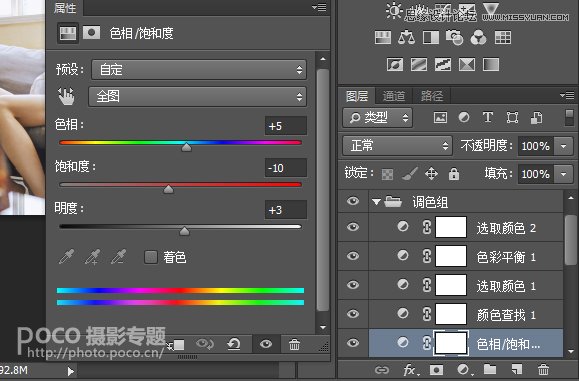Hide the 色相/饱和度 layer
The height and width of the screenshot is (381, 579).
[353, 343]
